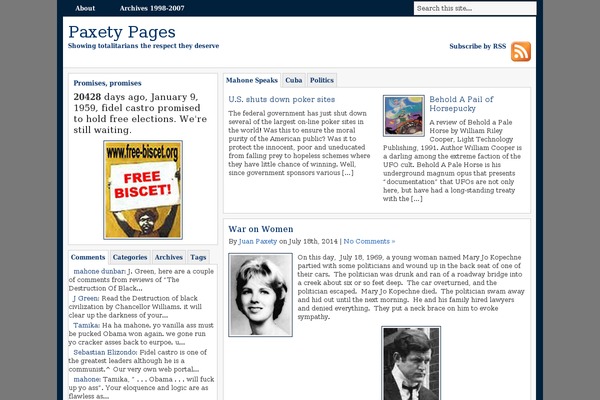Open mahone dunbar's comment link
Viewport: 600px width, 400px height.
point(99,271)
